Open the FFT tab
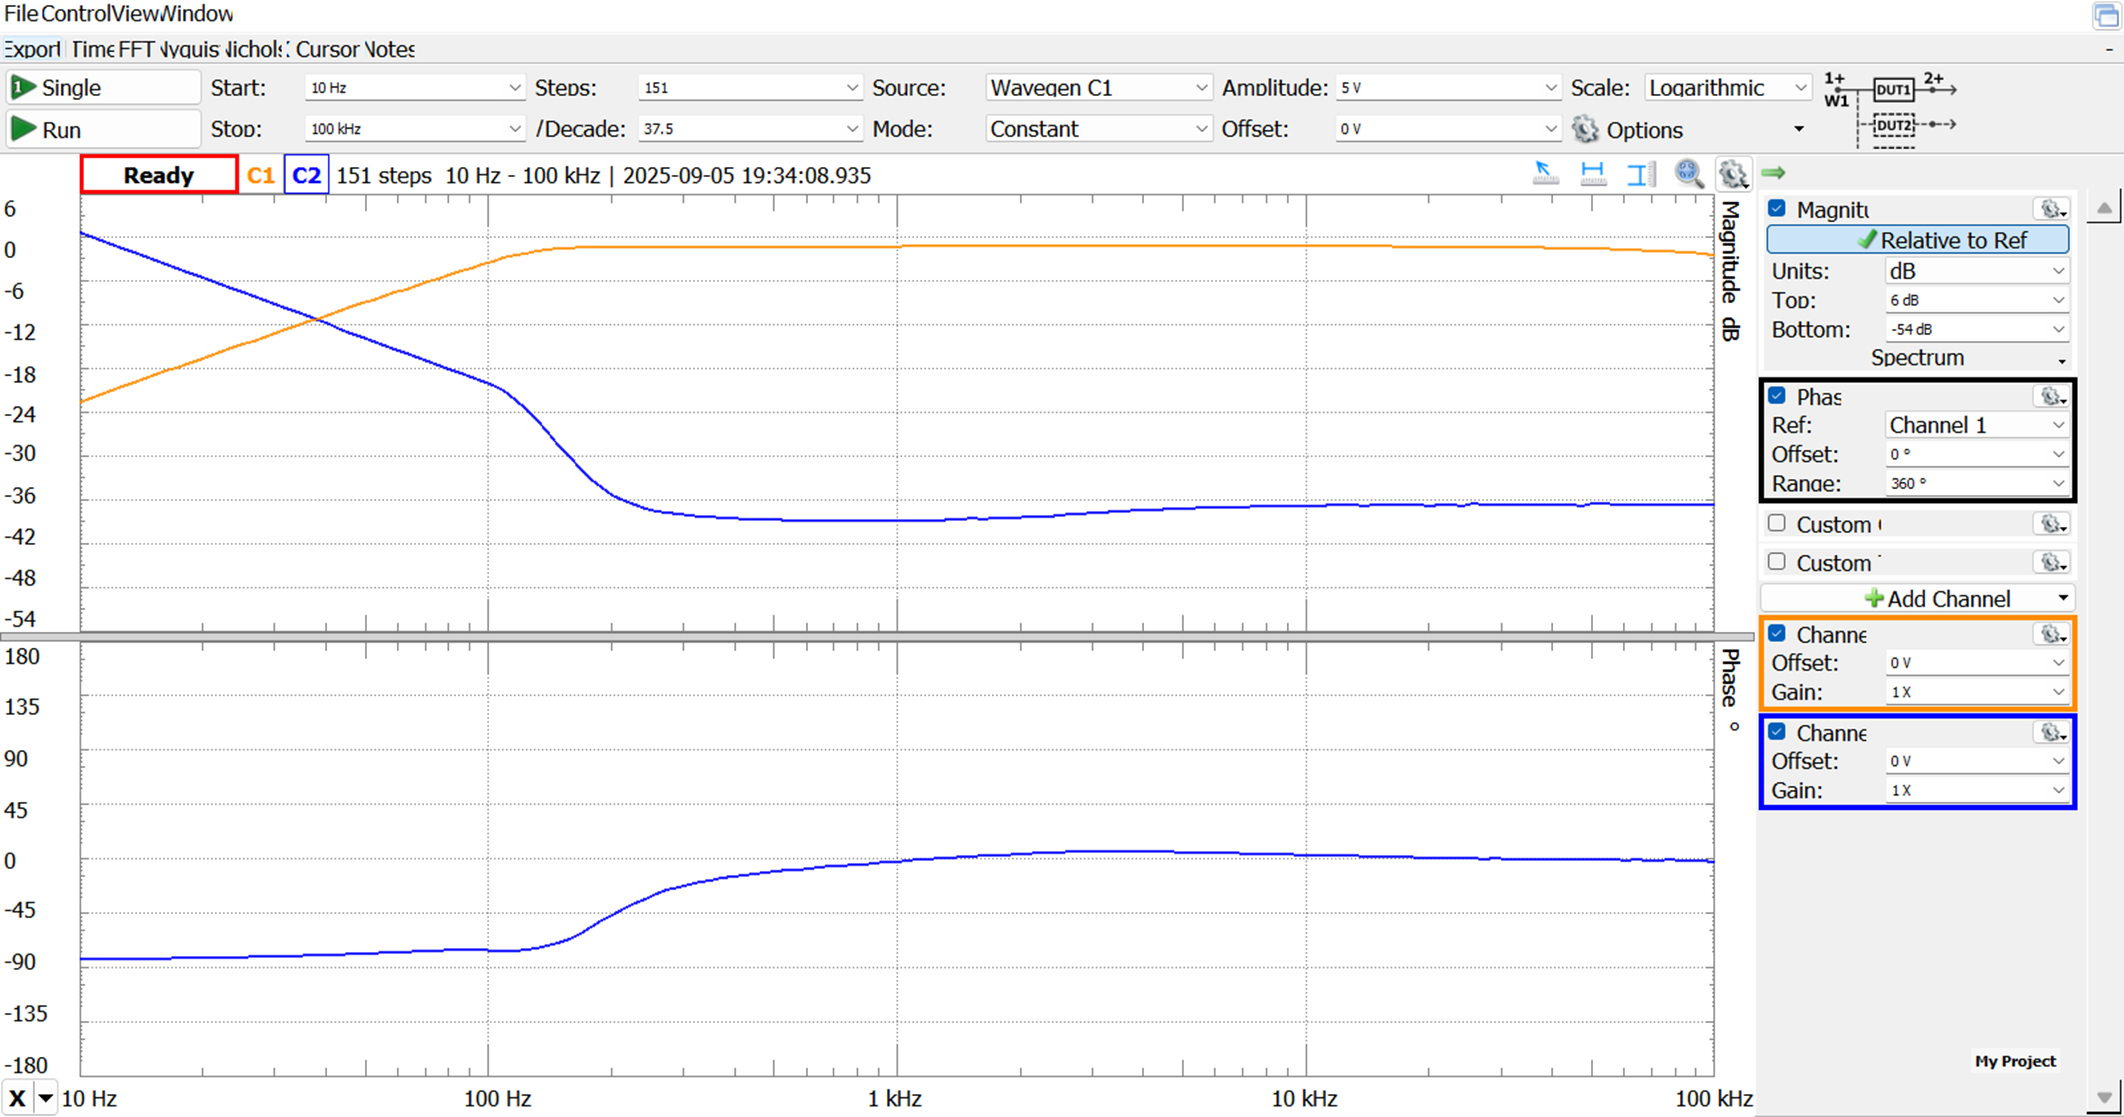2124x1117 pixels. coord(136,49)
